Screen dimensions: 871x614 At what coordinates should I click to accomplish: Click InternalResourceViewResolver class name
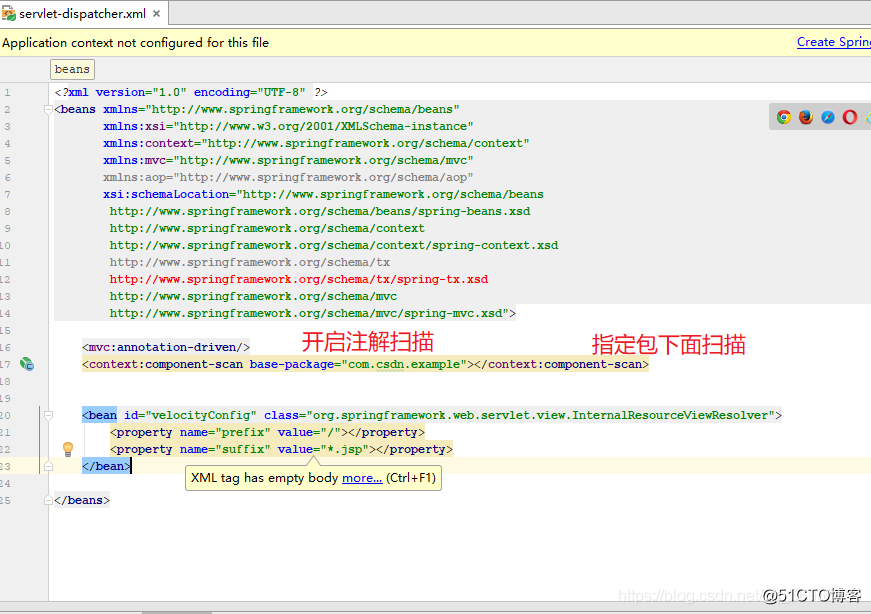pos(670,415)
